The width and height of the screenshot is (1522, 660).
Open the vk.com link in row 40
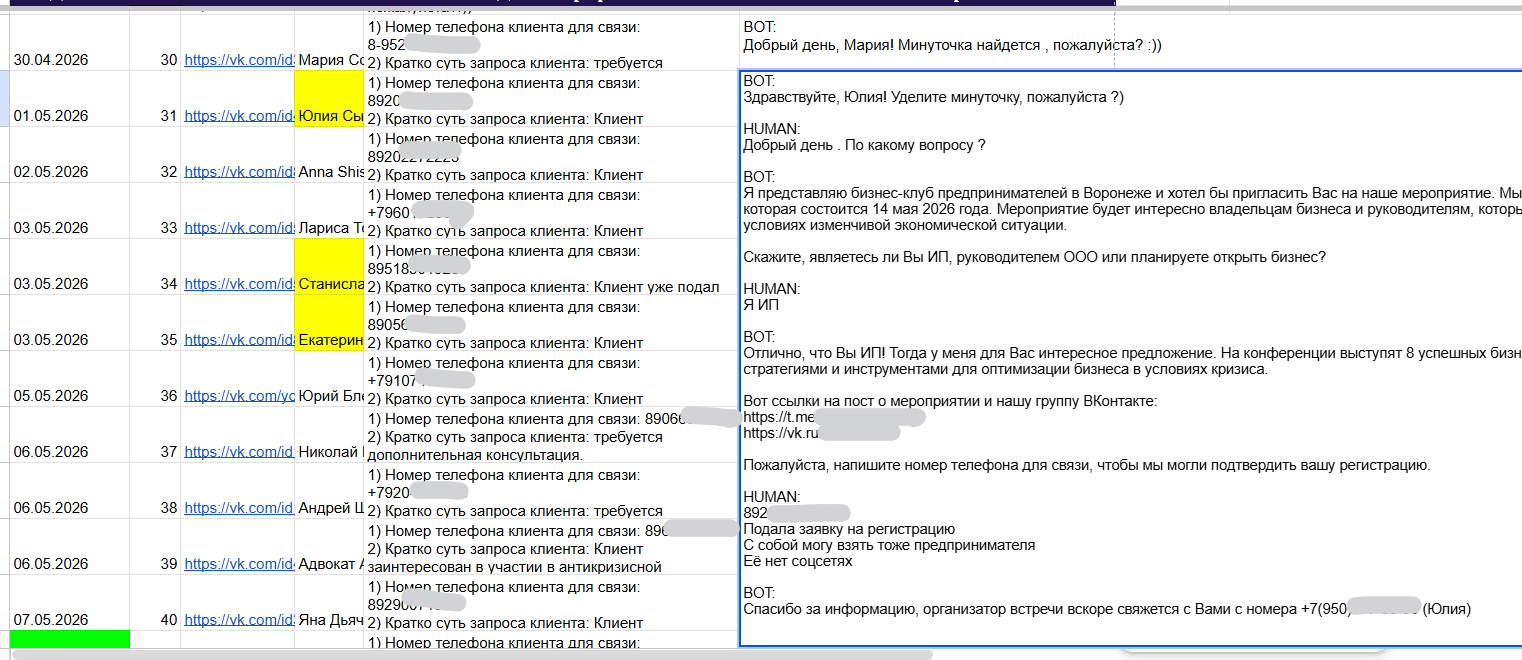click(x=239, y=620)
